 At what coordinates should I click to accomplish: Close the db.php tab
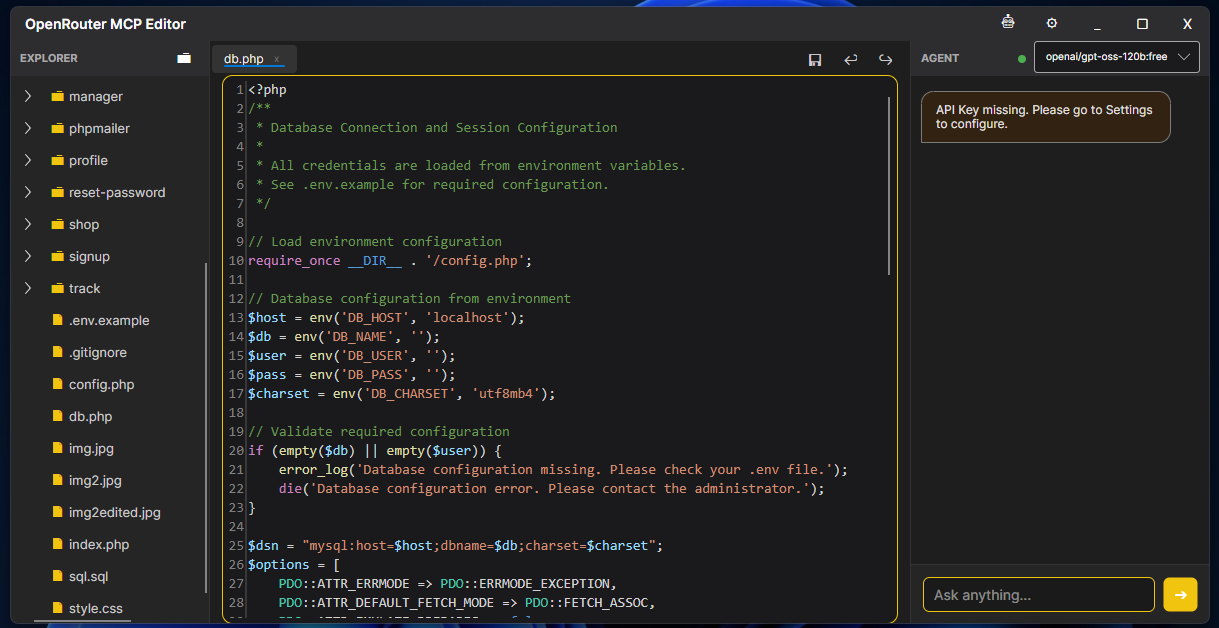pyautogui.click(x=278, y=59)
